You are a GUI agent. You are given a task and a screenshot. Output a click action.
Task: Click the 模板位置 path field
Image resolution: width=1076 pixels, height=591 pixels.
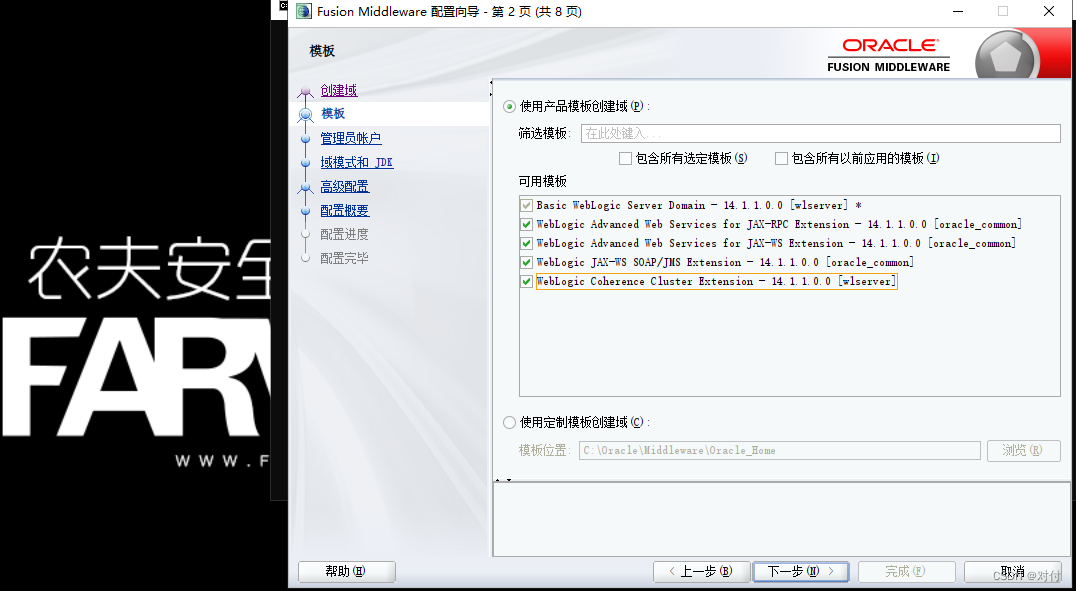(780, 450)
